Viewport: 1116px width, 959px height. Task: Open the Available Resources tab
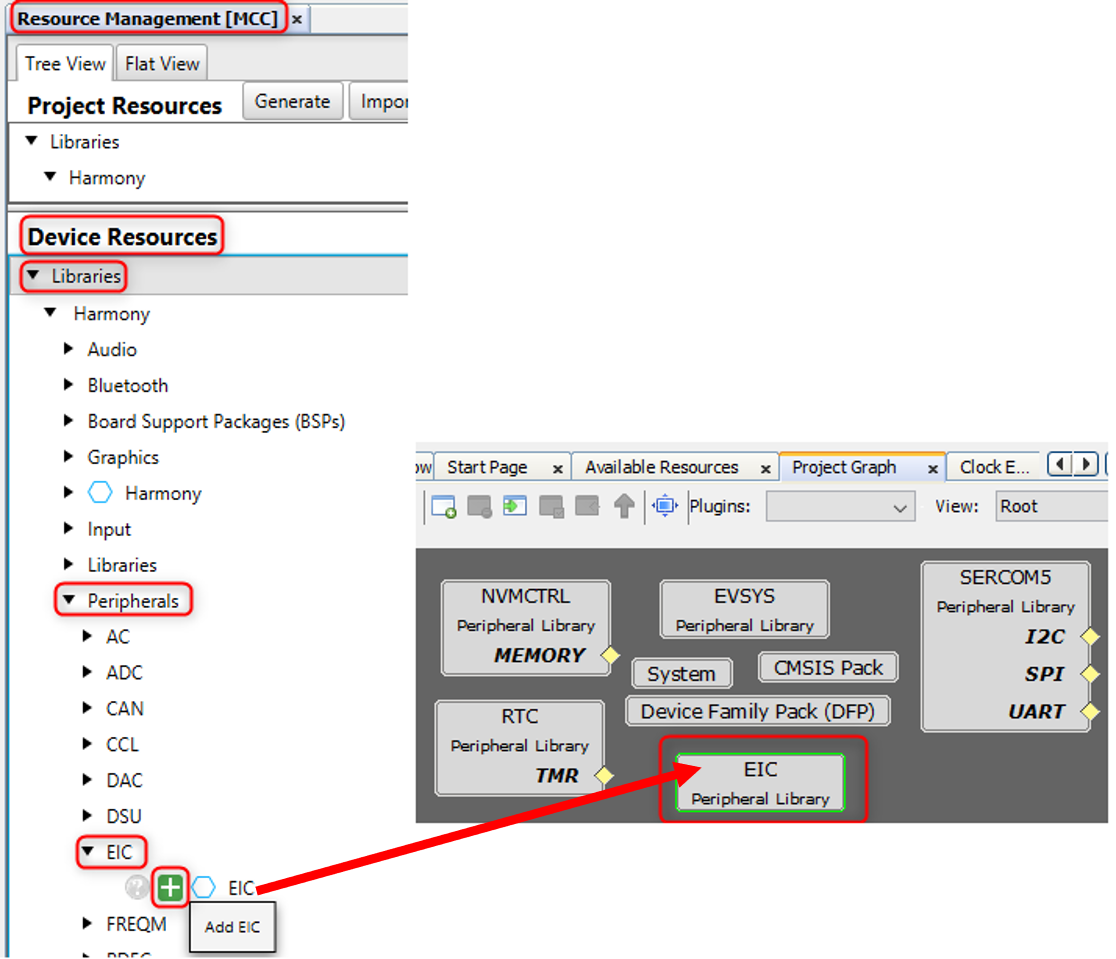(661, 467)
